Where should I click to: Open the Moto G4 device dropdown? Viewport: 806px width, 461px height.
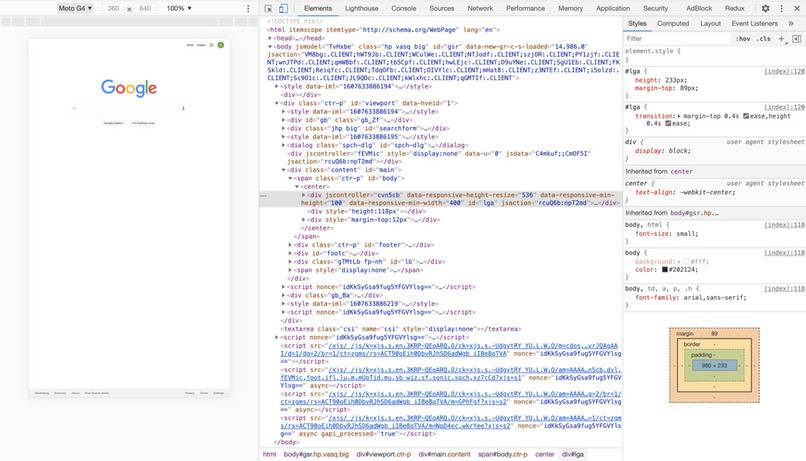[x=75, y=9]
